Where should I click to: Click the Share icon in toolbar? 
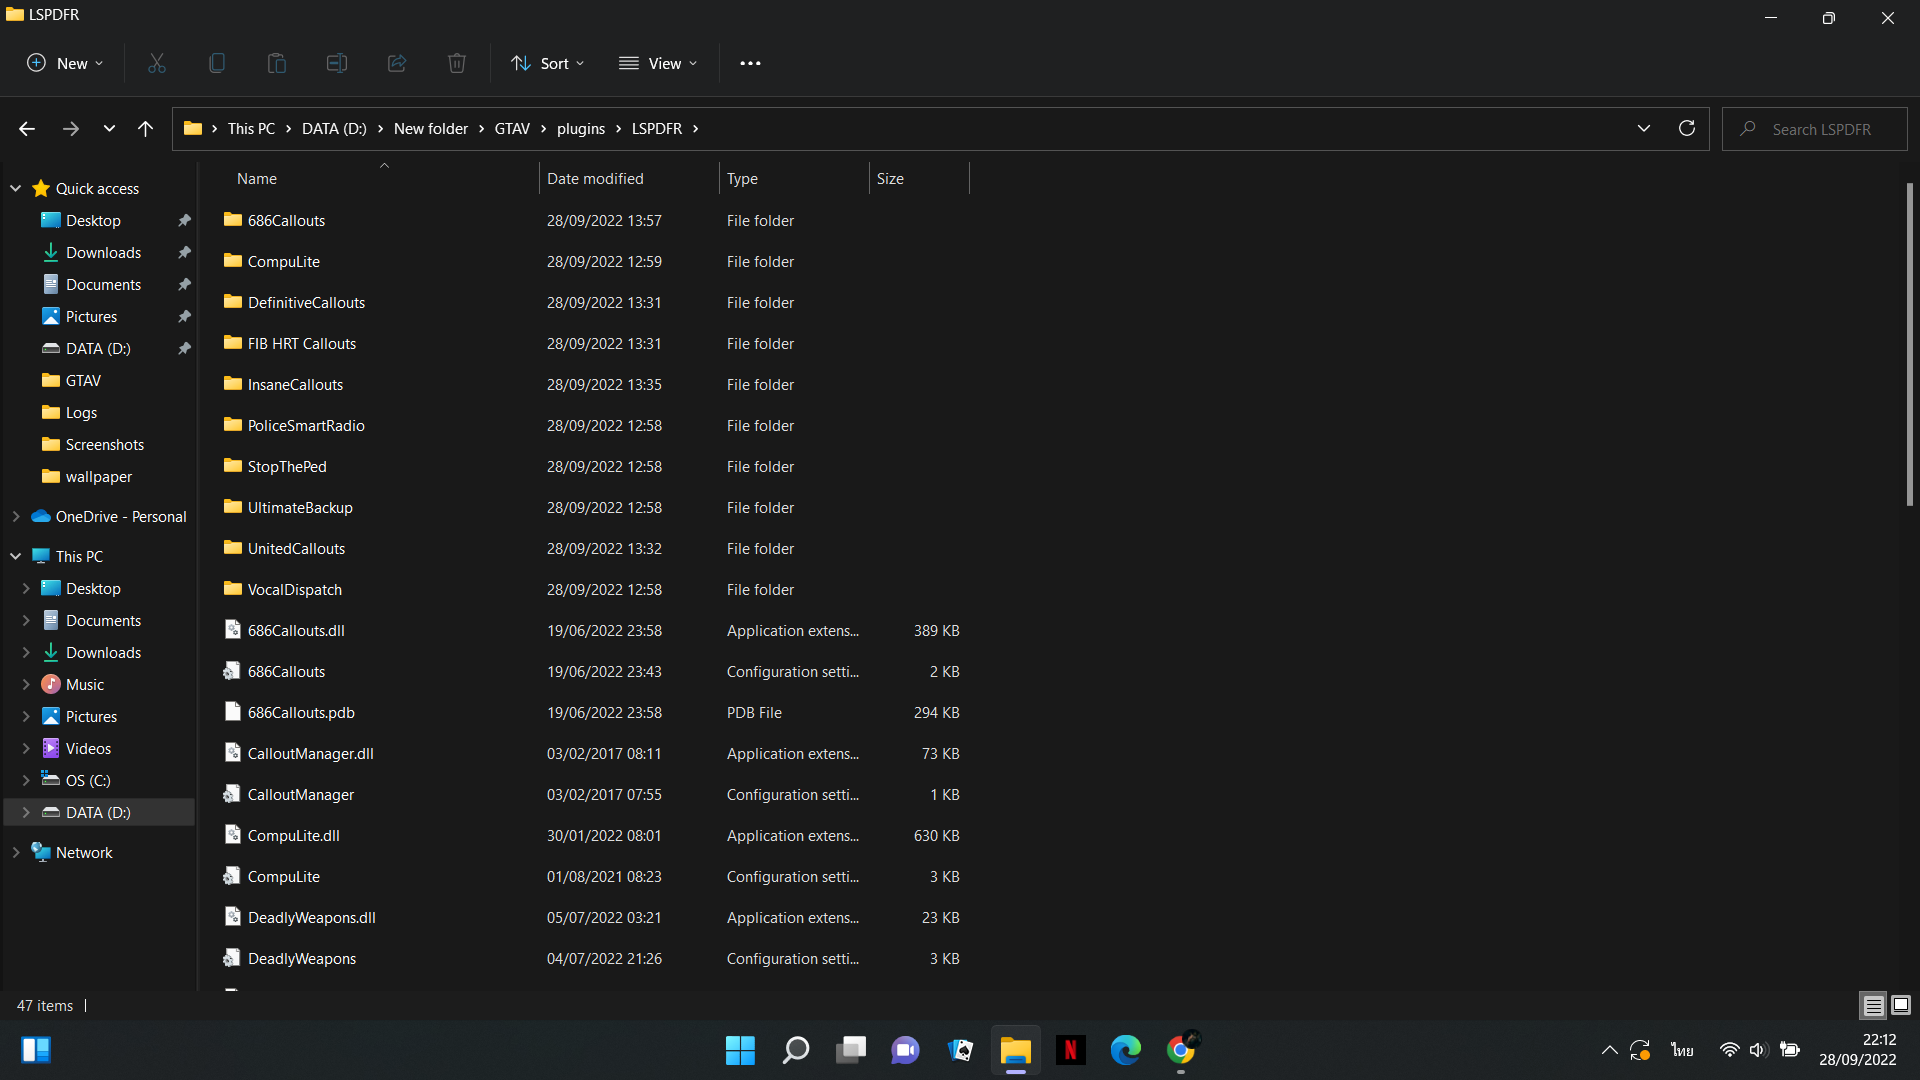[397, 63]
